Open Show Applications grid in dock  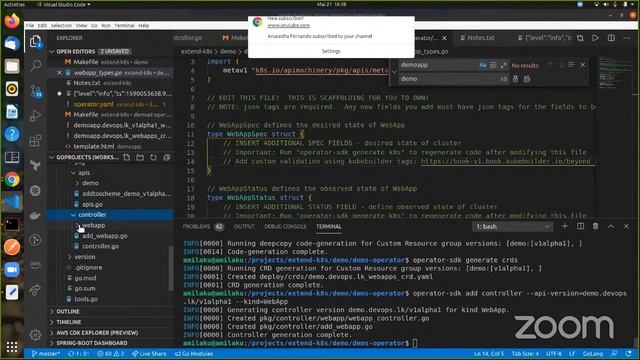coord(12,347)
